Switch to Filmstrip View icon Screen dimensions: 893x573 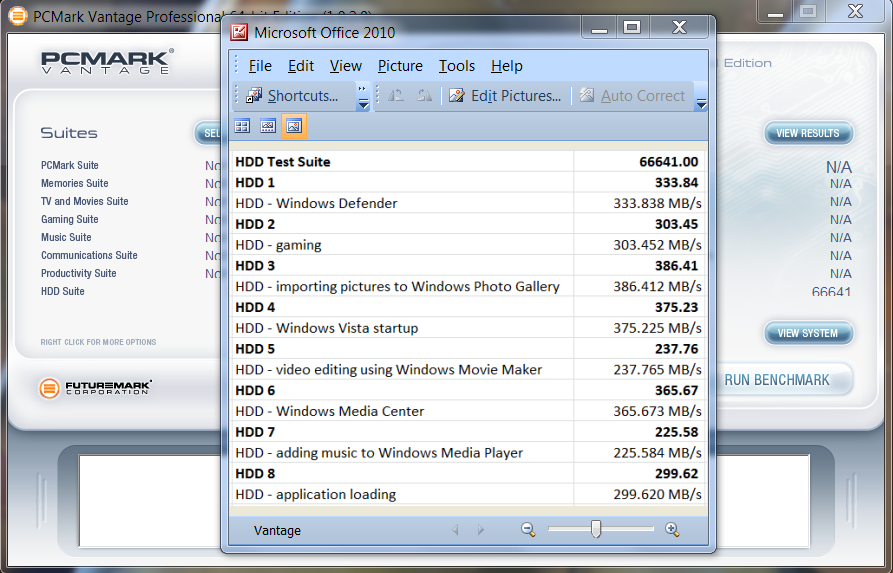tap(268, 126)
